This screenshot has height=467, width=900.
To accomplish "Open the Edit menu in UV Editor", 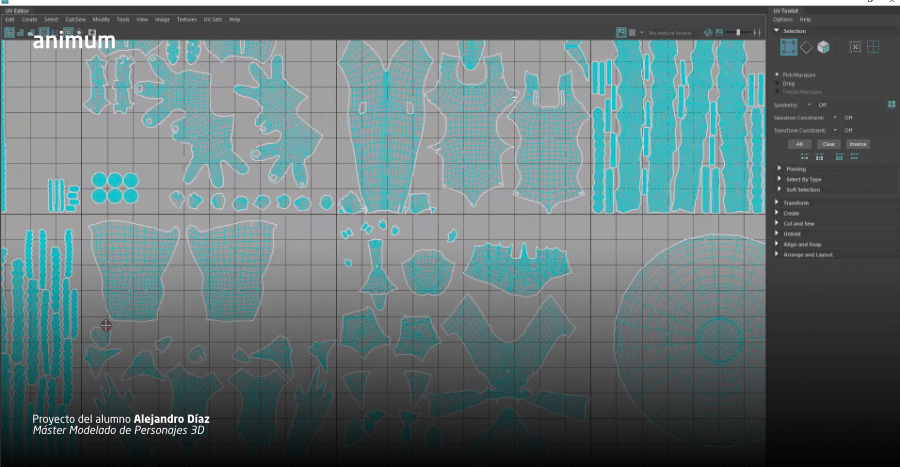I will click(x=10, y=20).
